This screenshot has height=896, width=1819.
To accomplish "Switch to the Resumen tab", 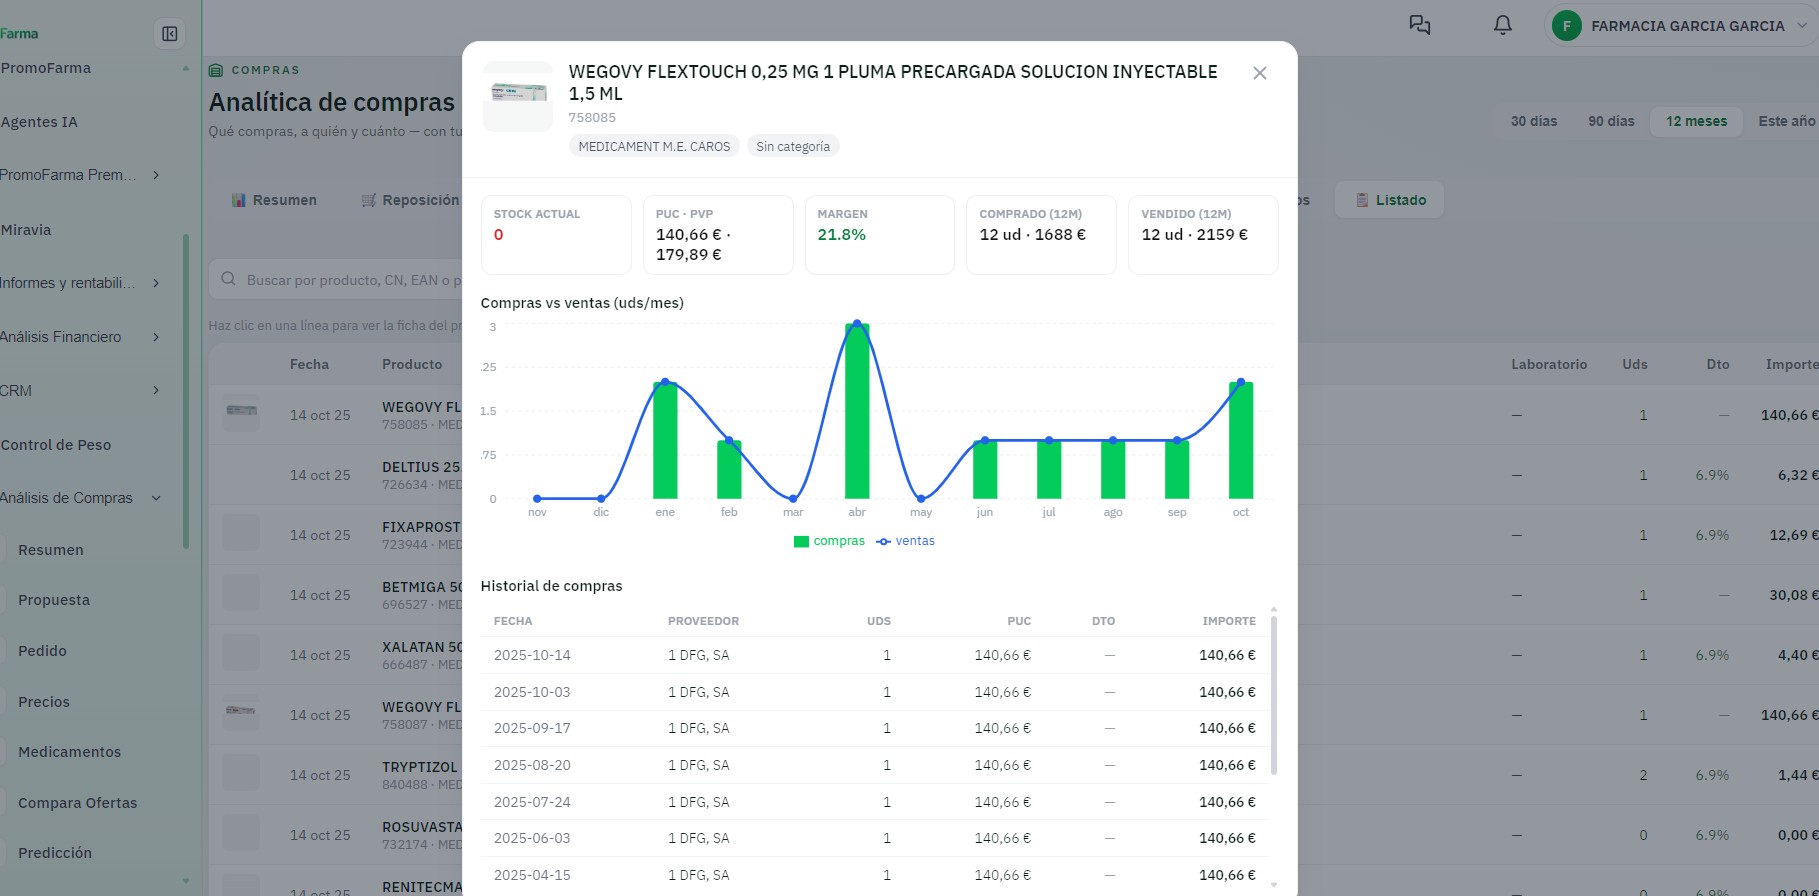I will click(274, 200).
